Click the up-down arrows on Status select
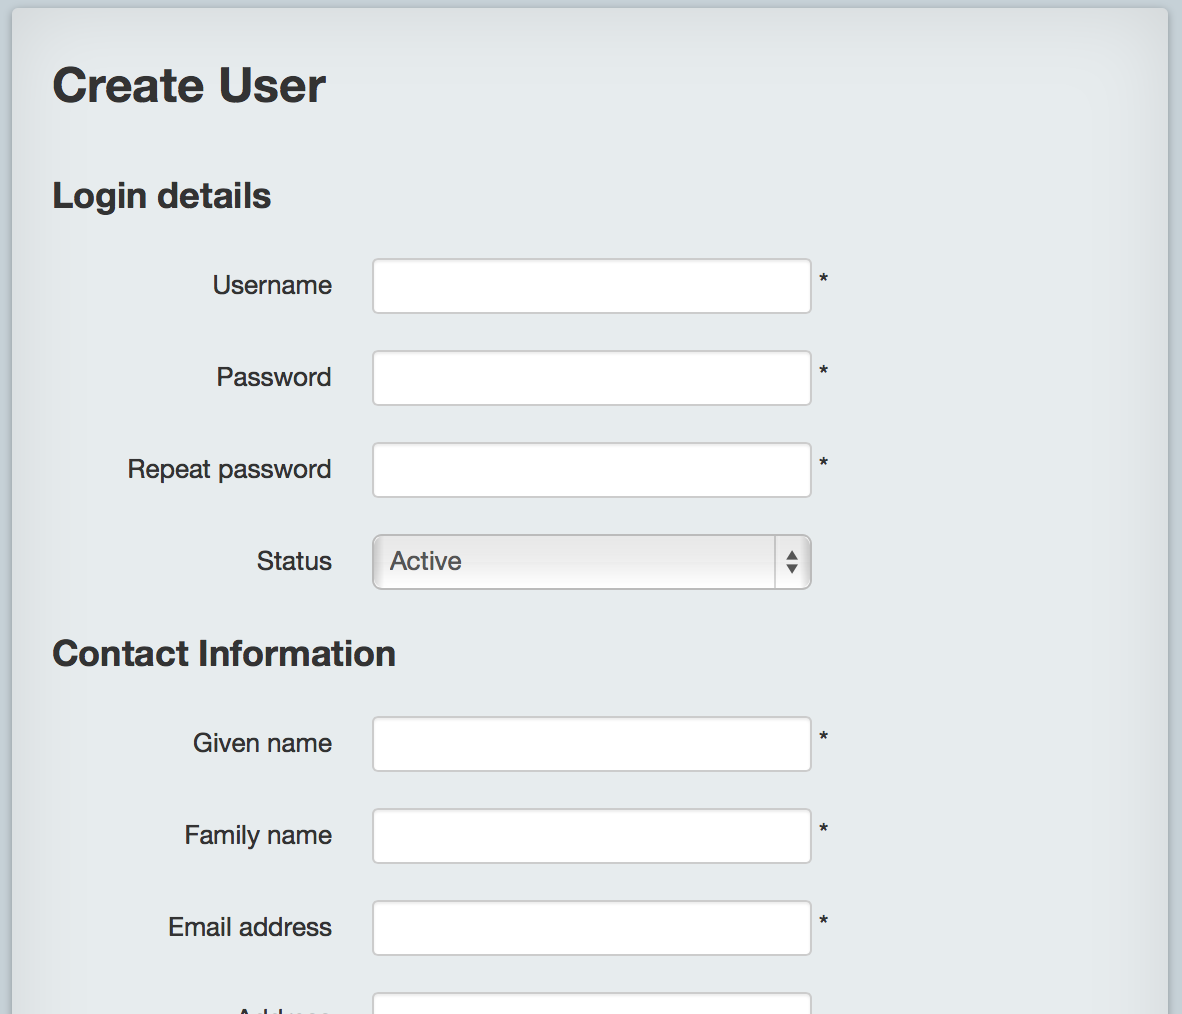The height and width of the screenshot is (1014, 1182). (792, 562)
